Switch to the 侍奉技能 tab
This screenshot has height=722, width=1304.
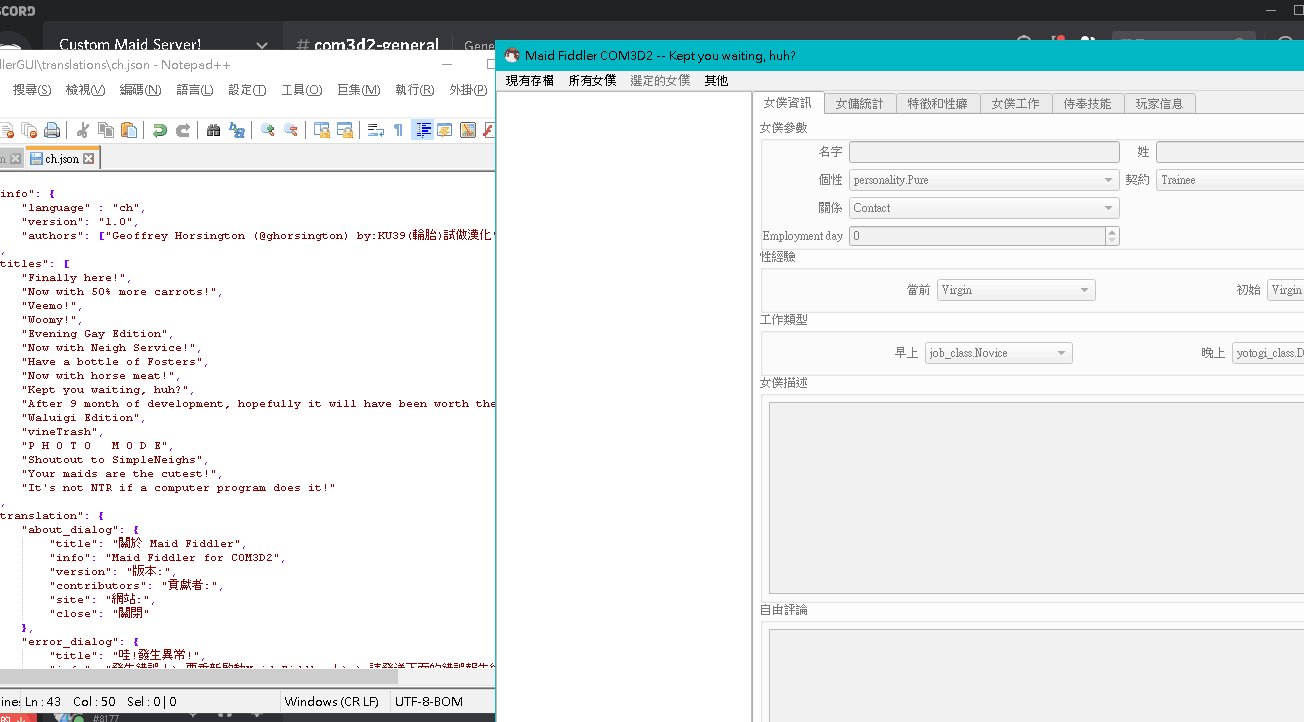click(x=1087, y=103)
